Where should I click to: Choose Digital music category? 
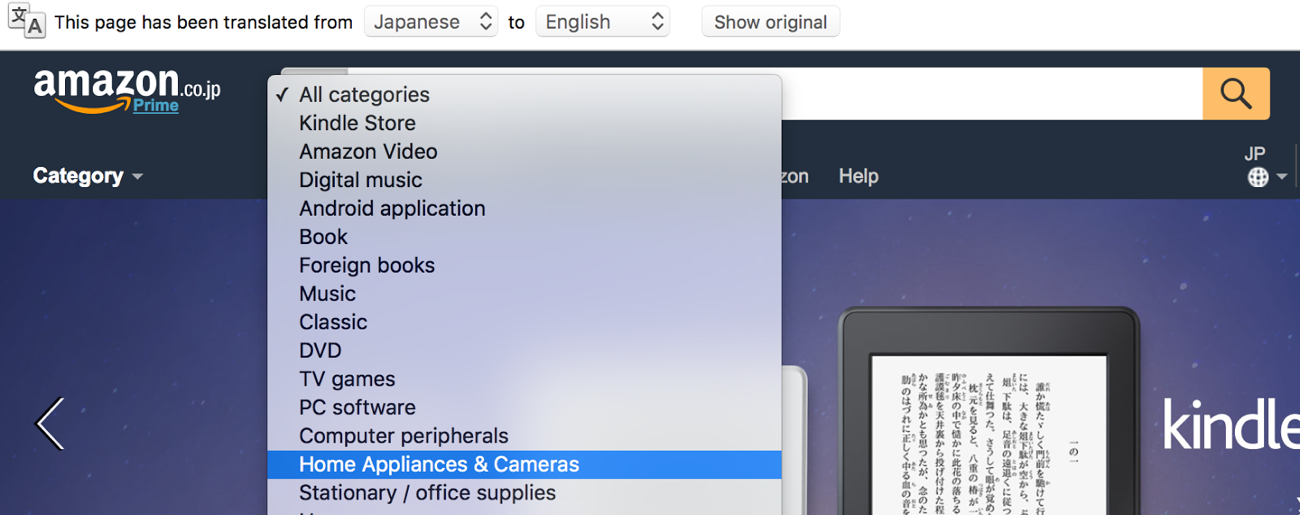coord(524,180)
